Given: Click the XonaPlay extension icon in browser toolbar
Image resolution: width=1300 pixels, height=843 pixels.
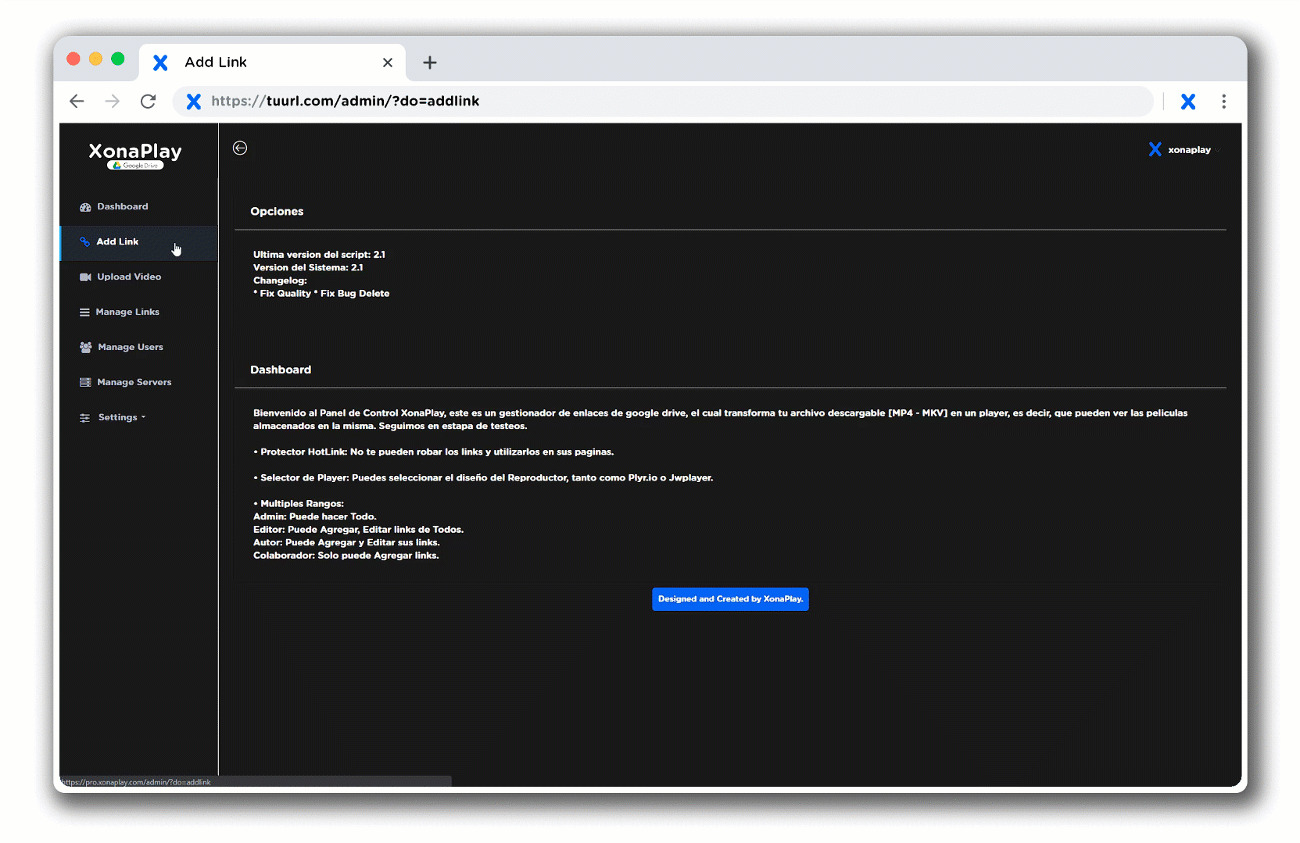Looking at the screenshot, I should [1188, 101].
